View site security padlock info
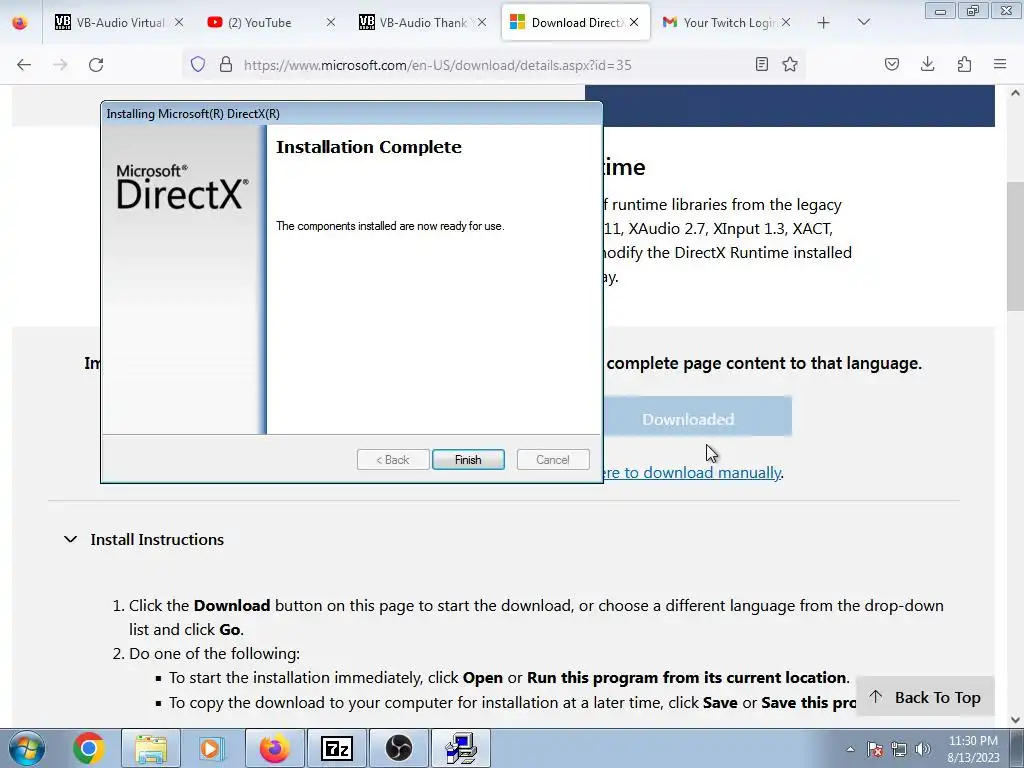This screenshot has height=768, width=1024. [226, 65]
